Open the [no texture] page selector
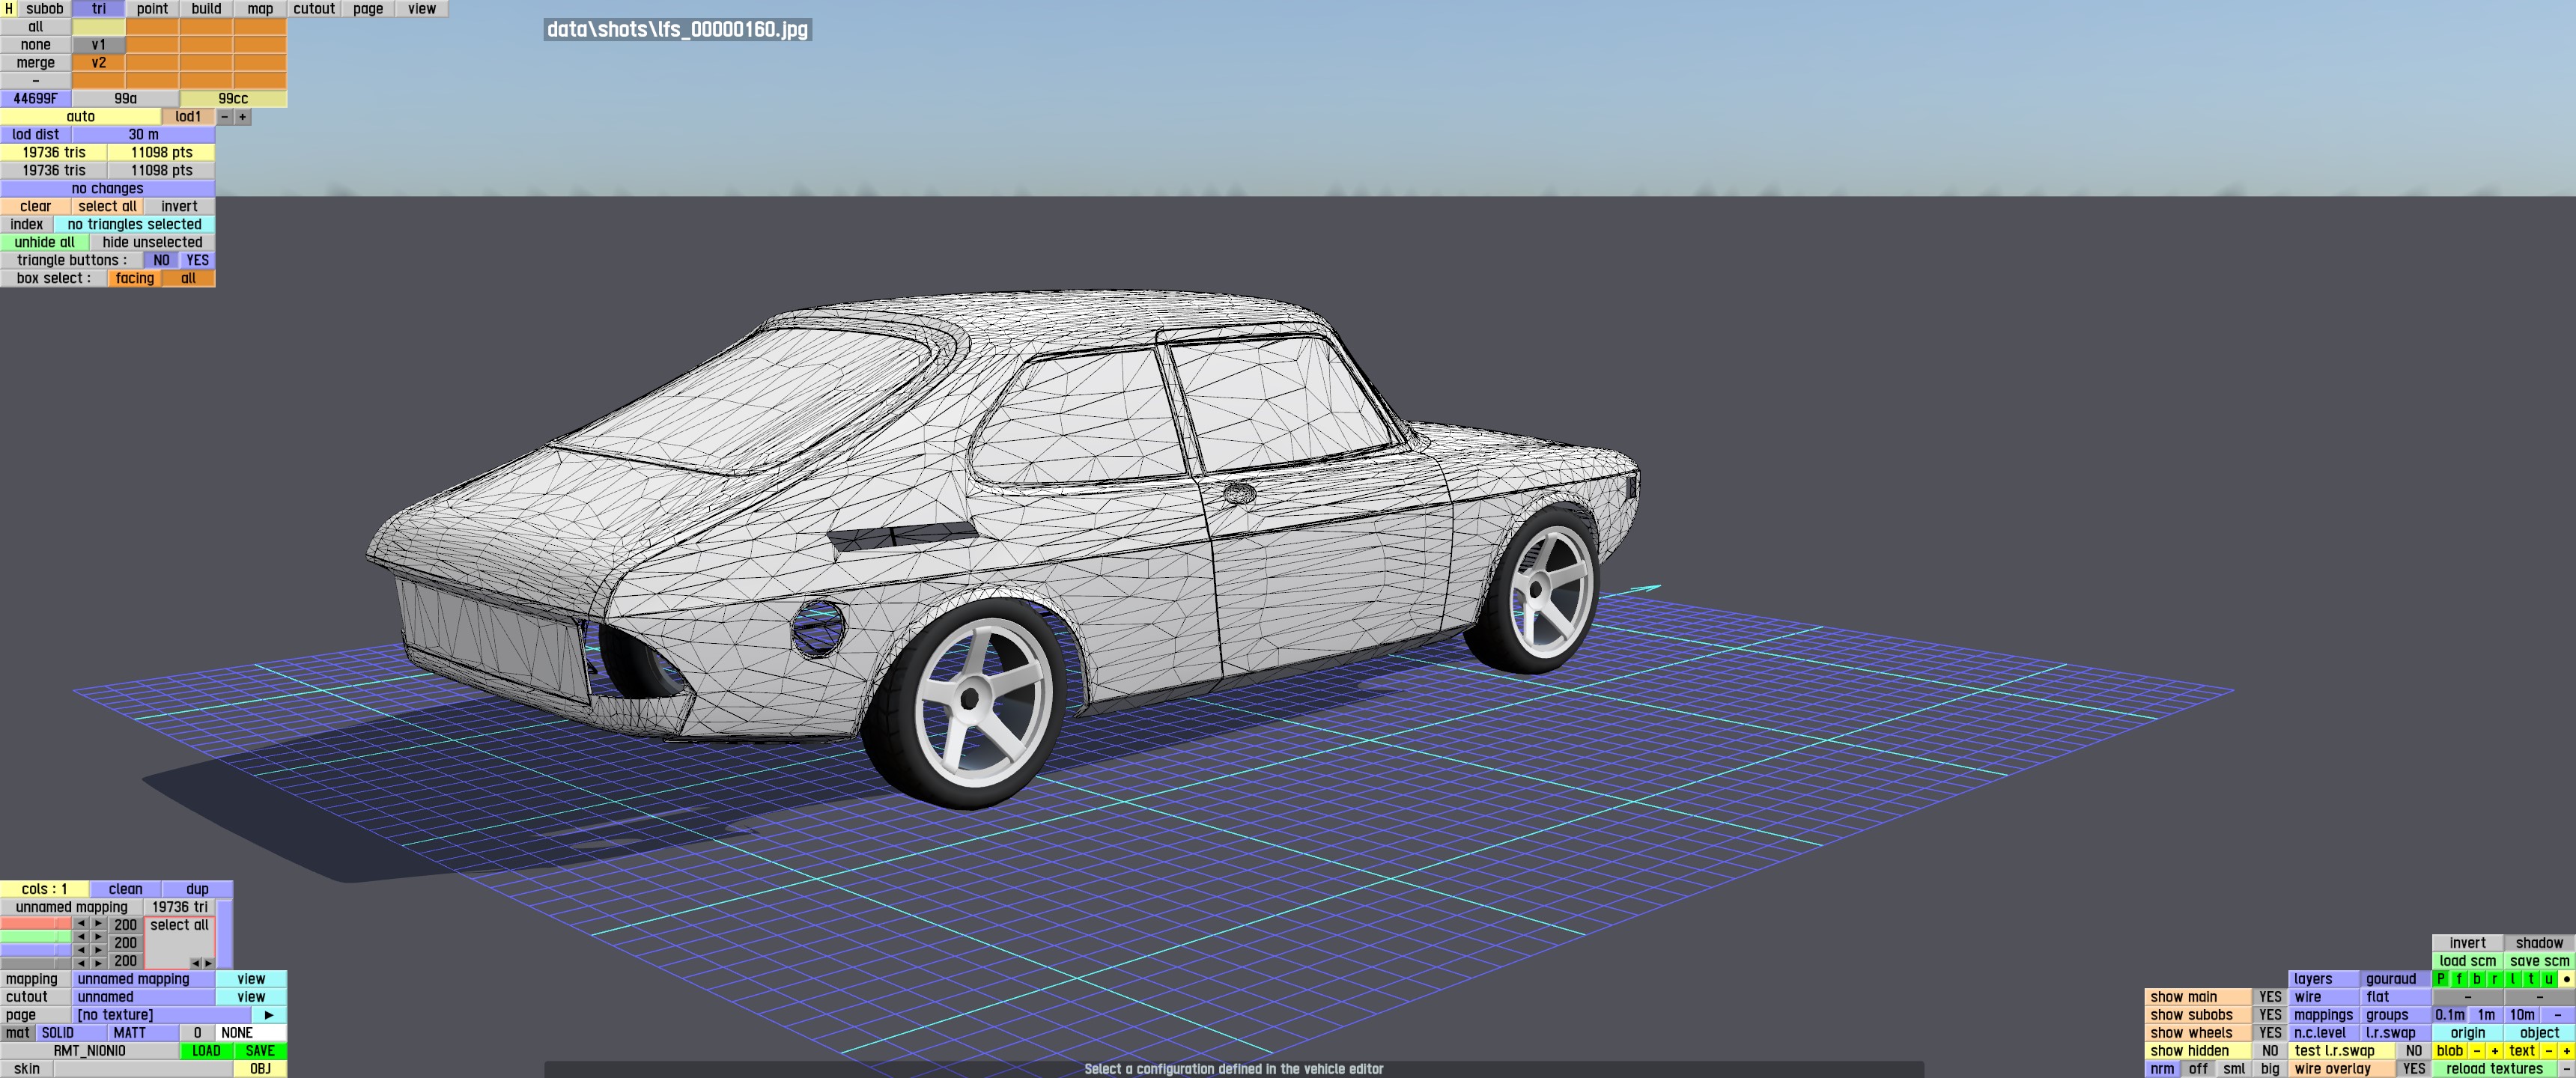The height and width of the screenshot is (1078, 2576). pos(160,1015)
